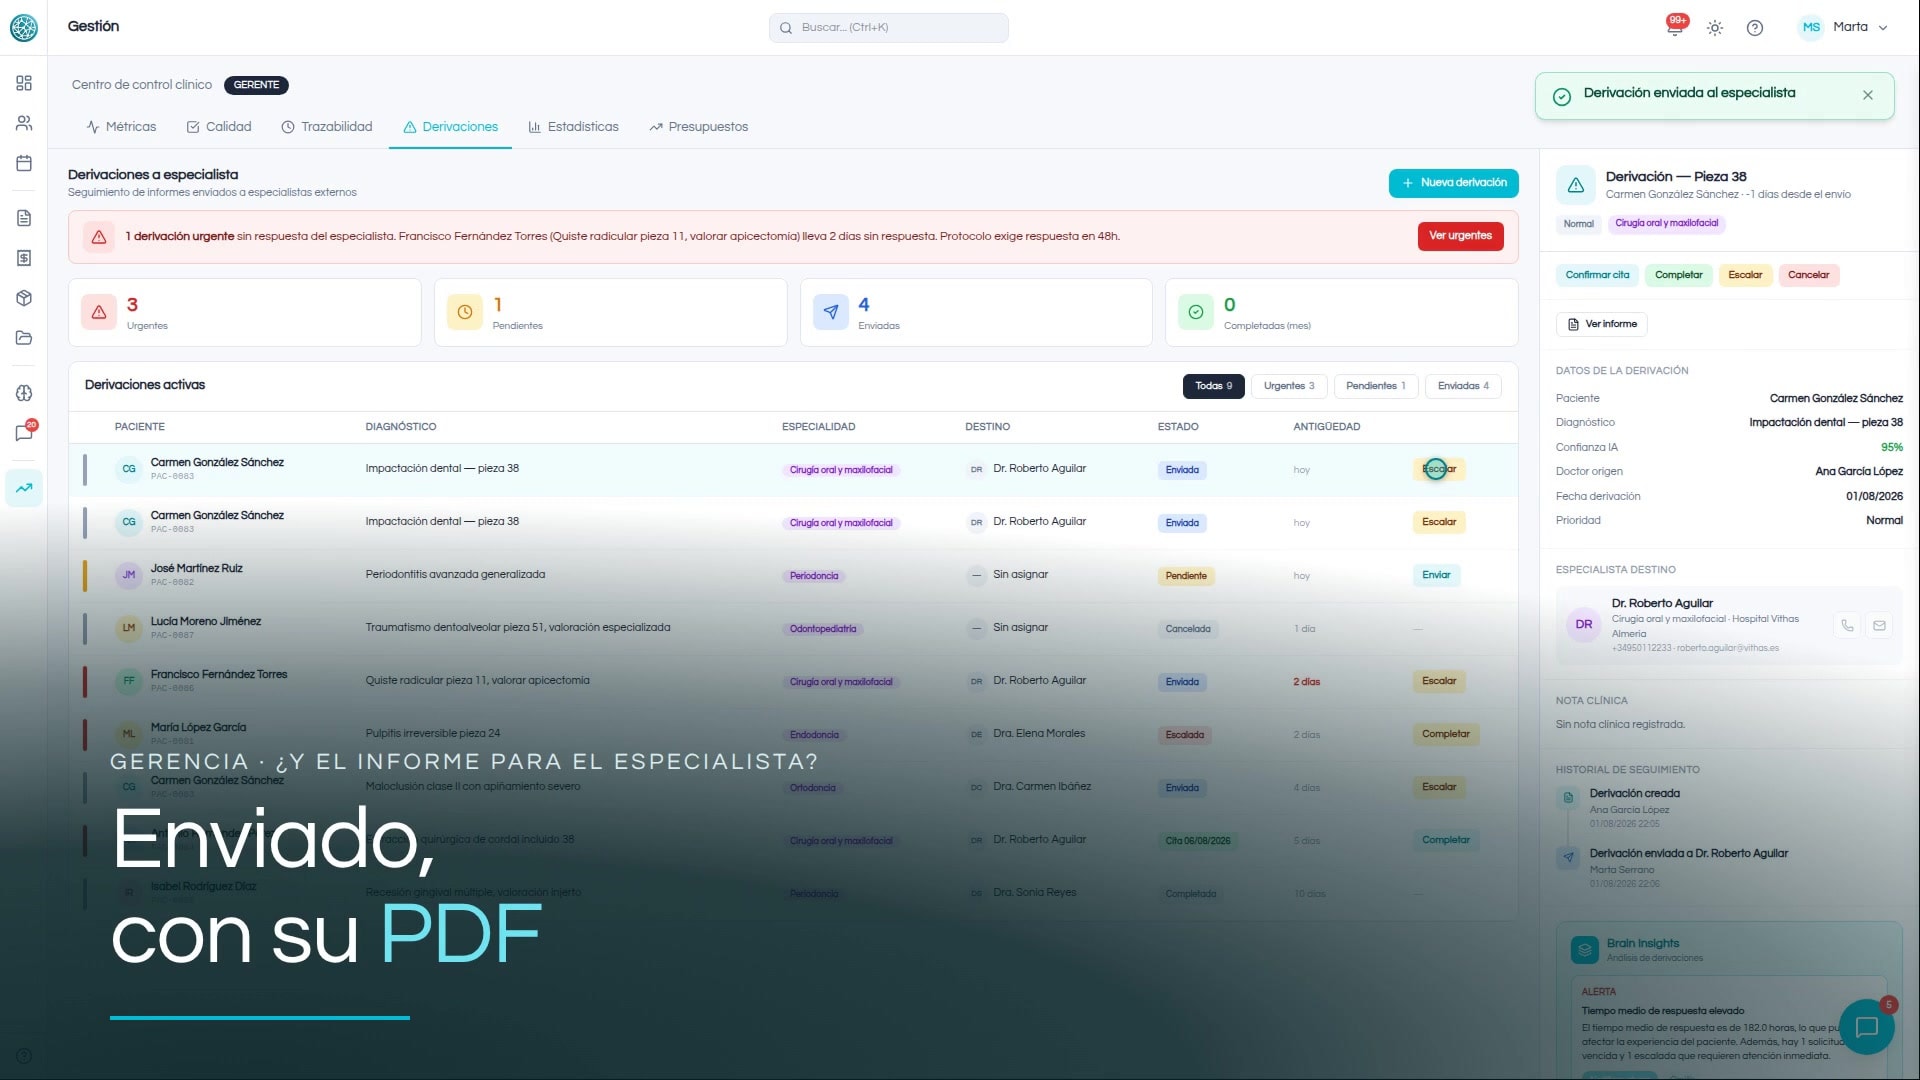Viewport: 1920px width, 1080px height.
Task: Click the Ver urgentes button
Action: click(1460, 236)
